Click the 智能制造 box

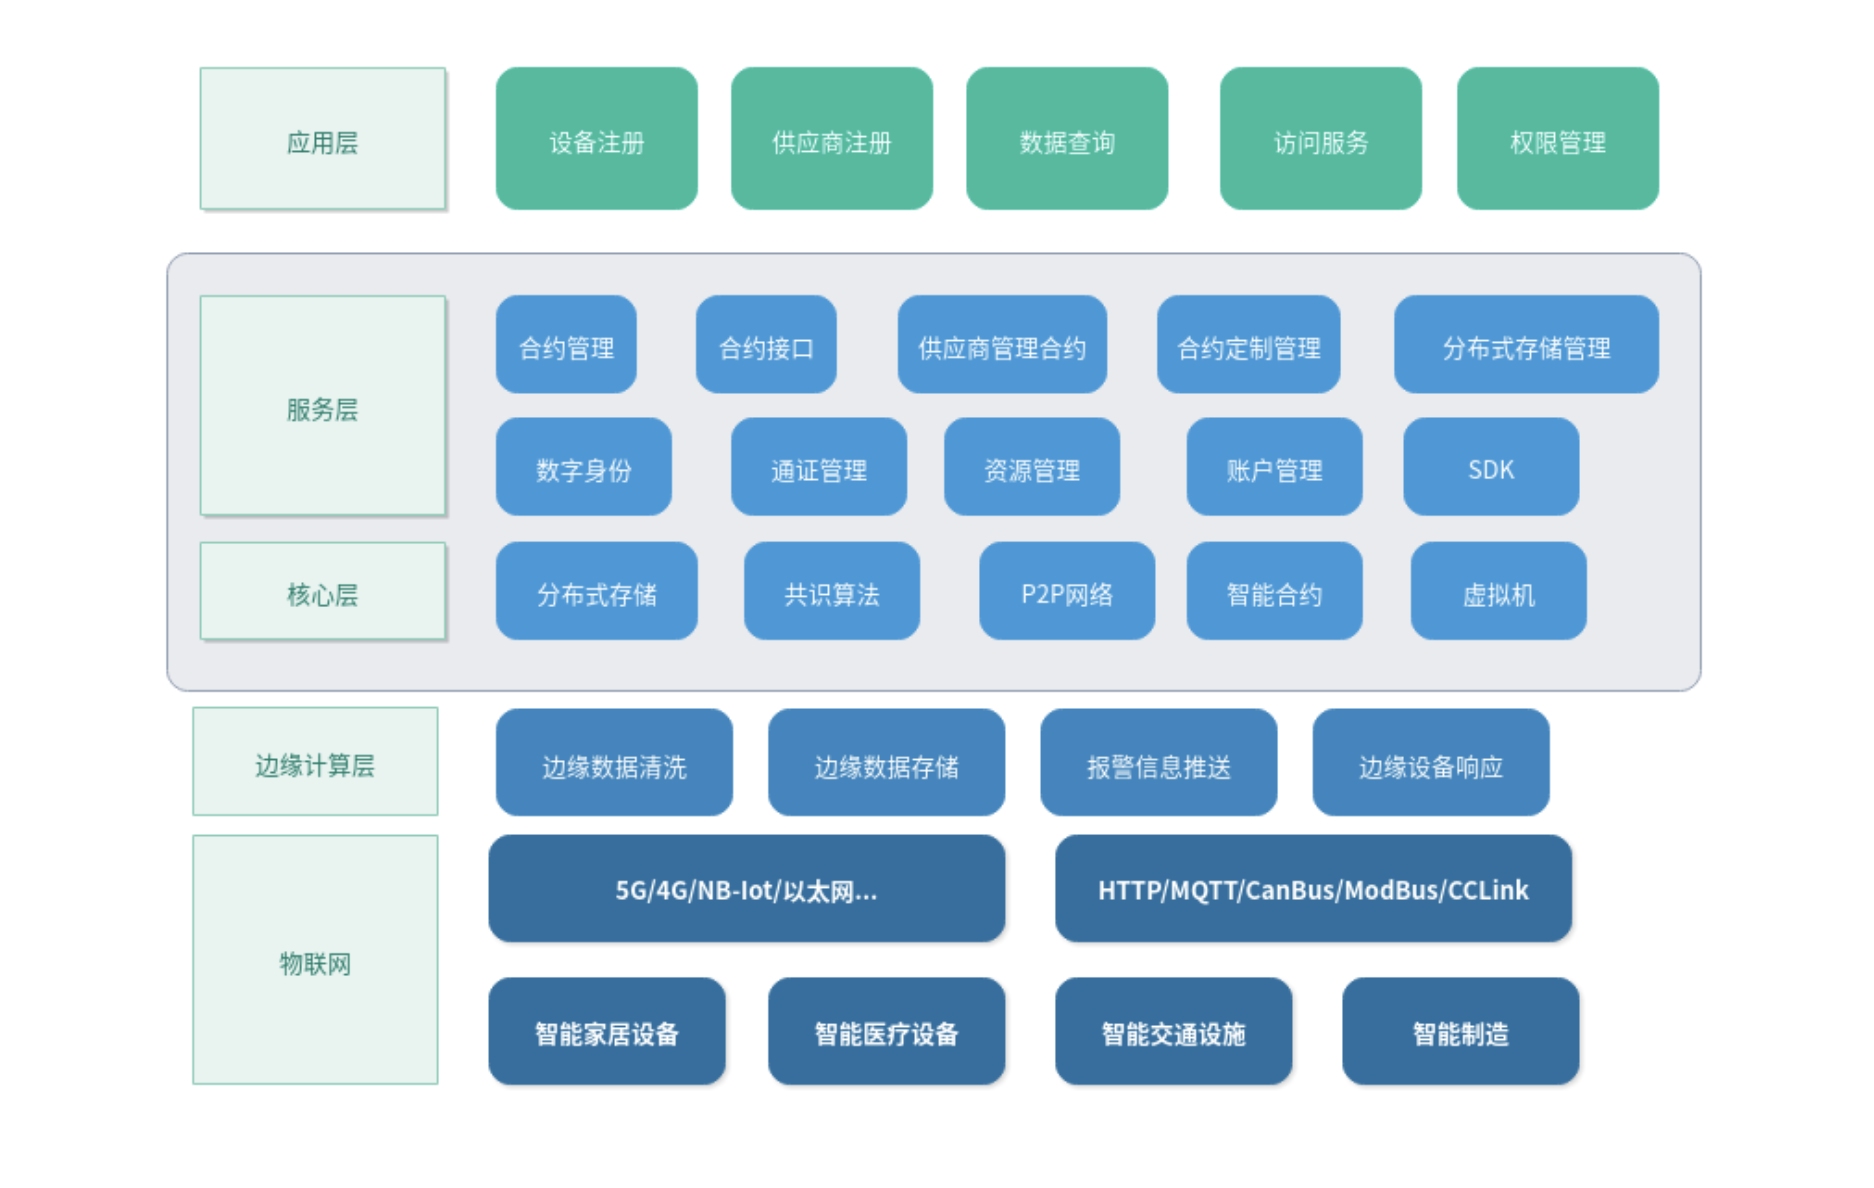[x=1461, y=1031]
